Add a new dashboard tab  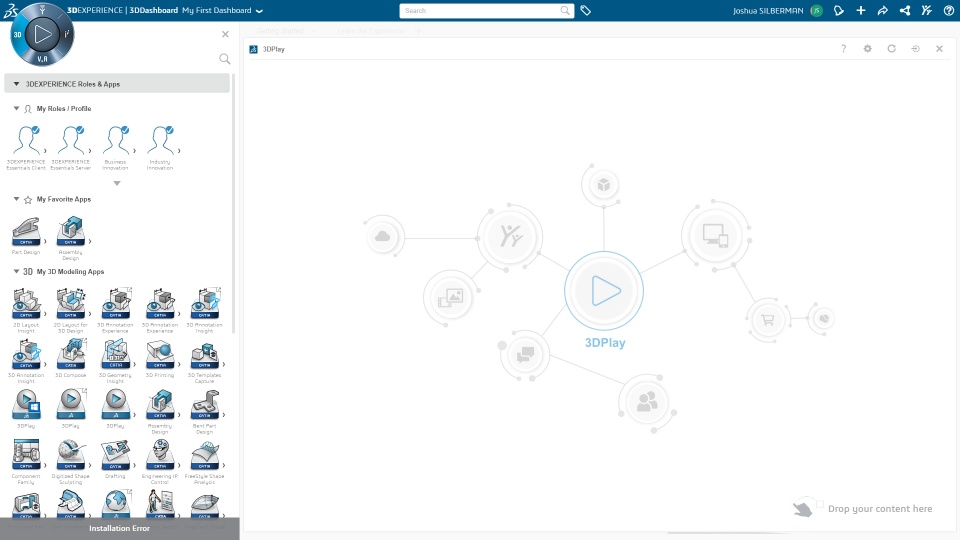(x=419, y=31)
